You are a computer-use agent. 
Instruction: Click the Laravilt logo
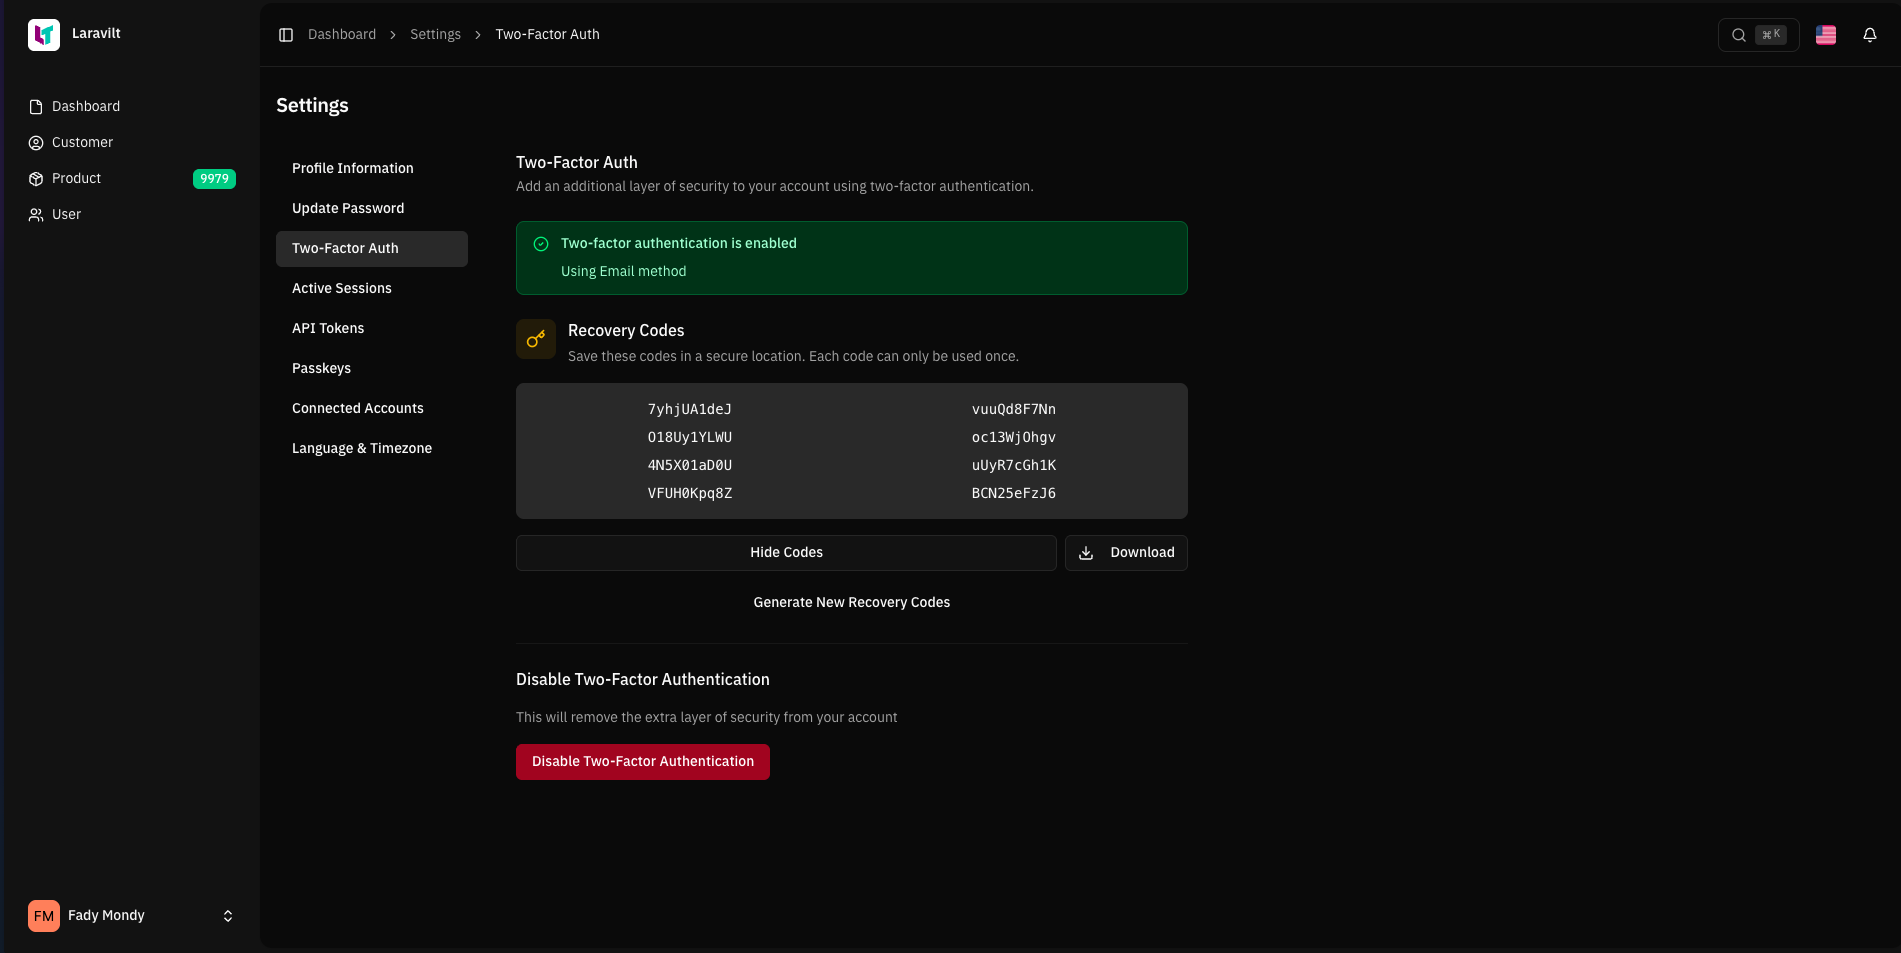[x=43, y=33]
